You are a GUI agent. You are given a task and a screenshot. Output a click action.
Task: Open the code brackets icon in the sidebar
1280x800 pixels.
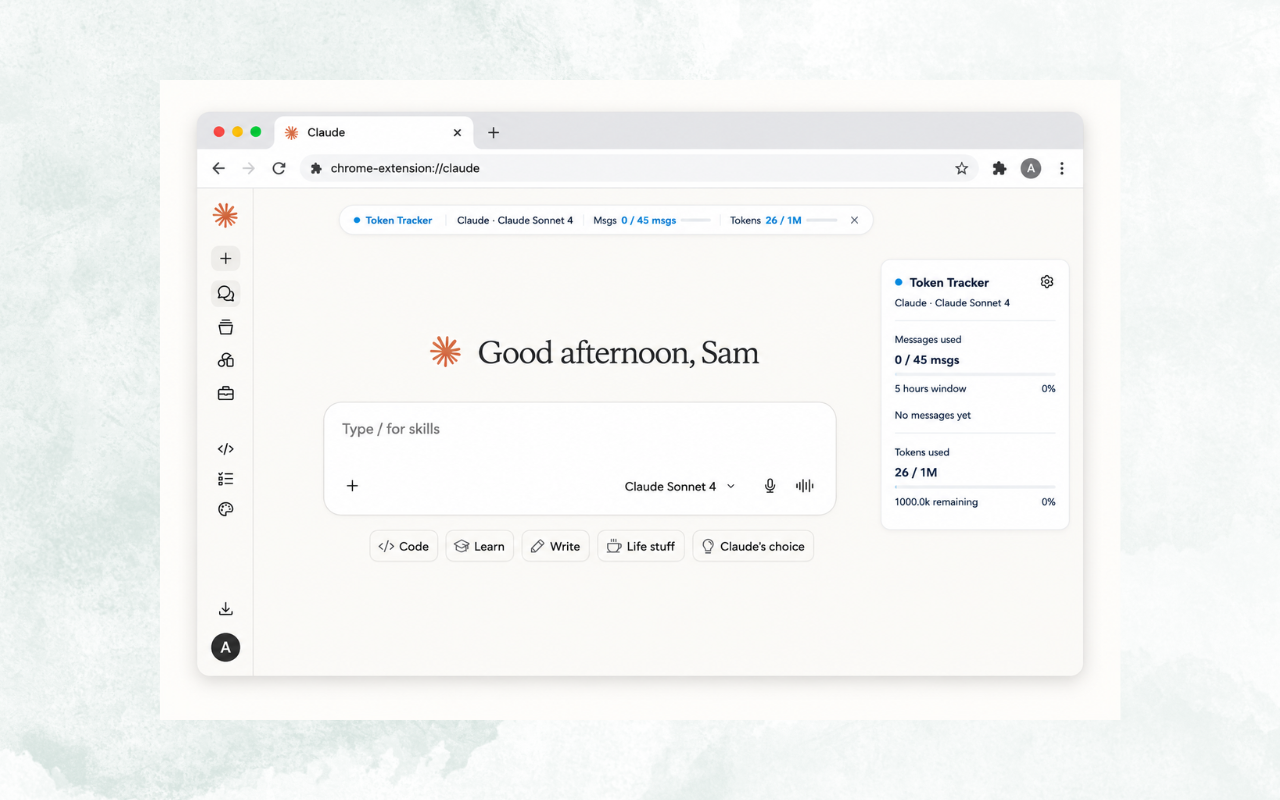click(226, 449)
